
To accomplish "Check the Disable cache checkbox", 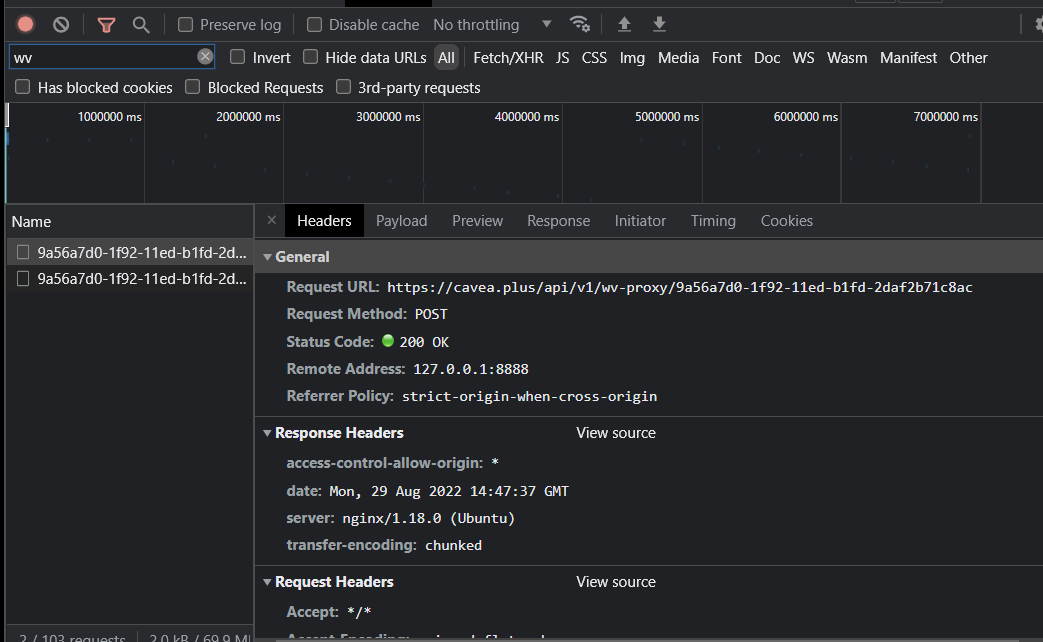I will coord(315,24).
